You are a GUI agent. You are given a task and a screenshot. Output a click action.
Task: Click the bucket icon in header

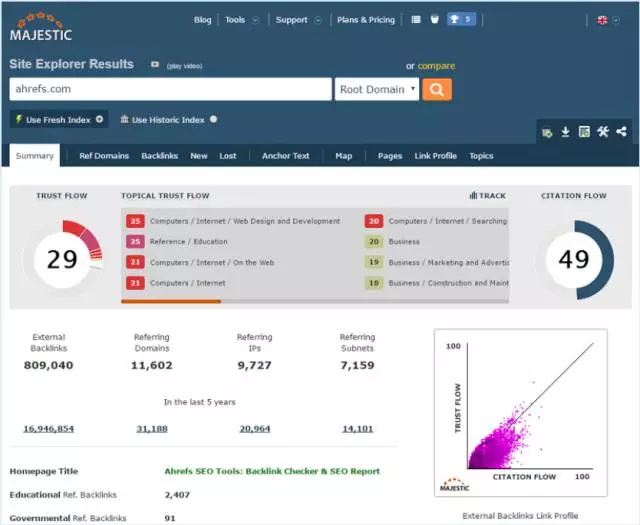pos(434,19)
